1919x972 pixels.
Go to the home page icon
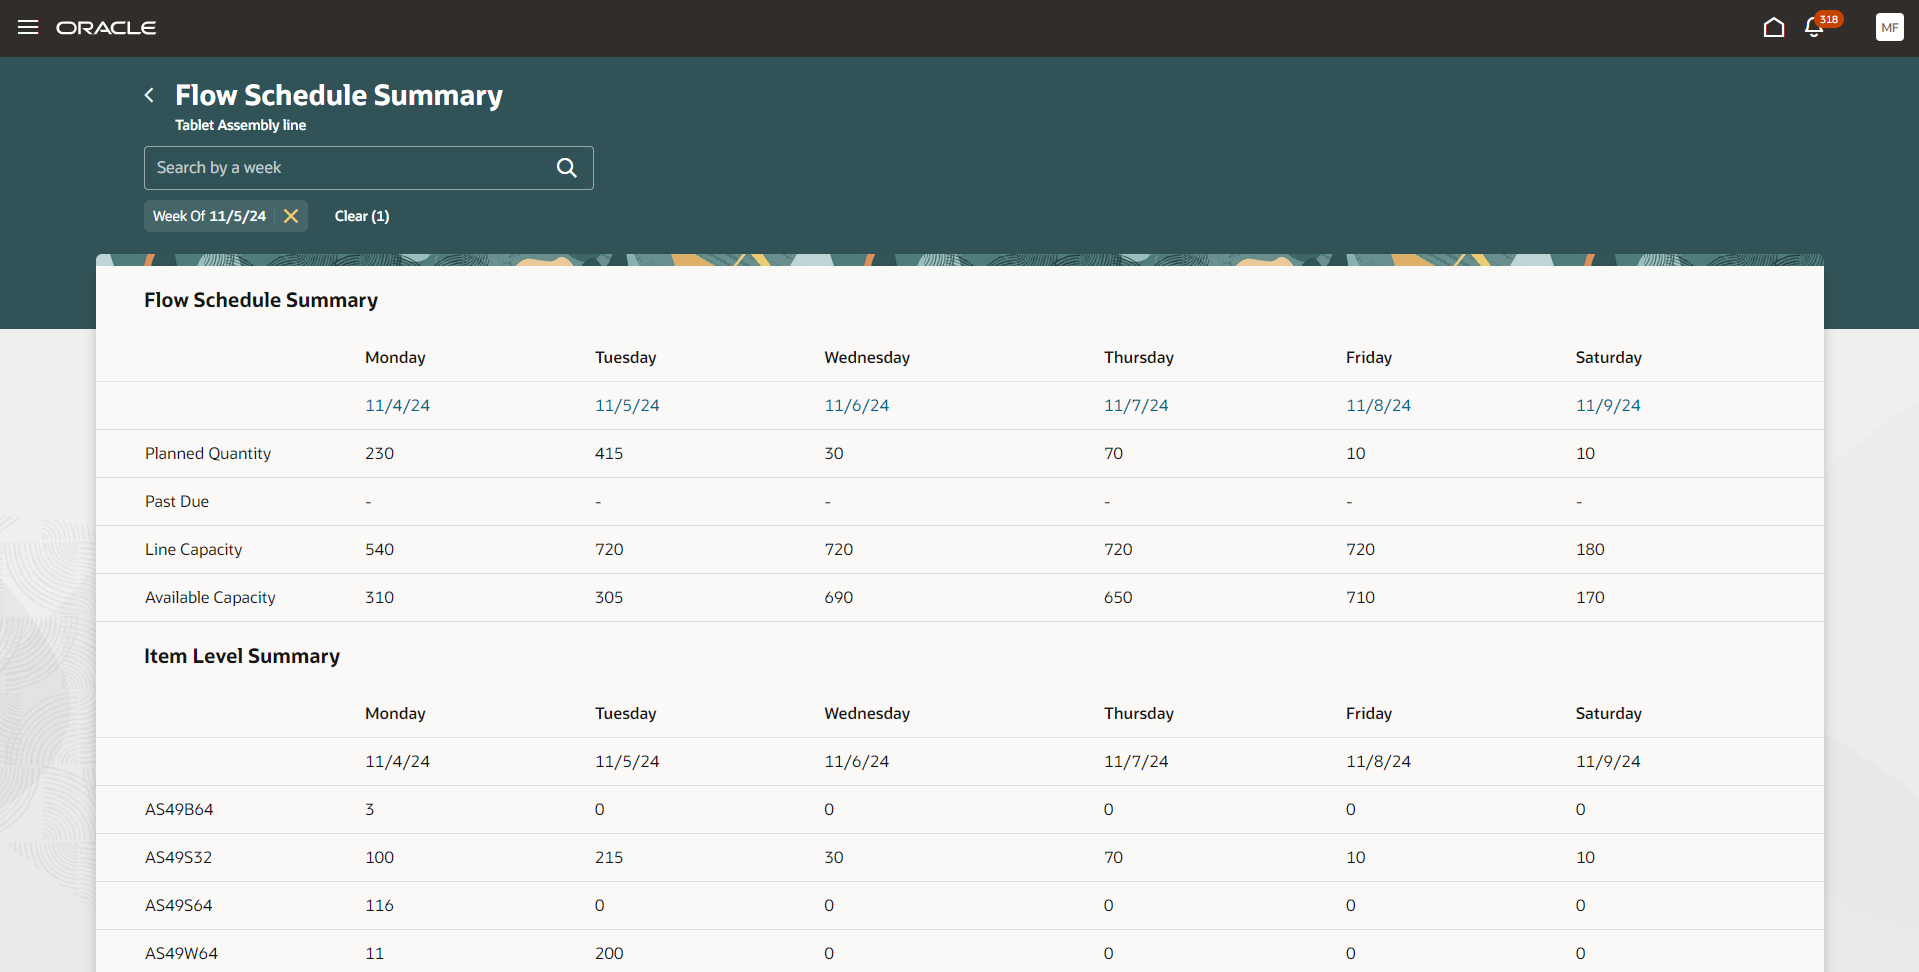(1774, 27)
